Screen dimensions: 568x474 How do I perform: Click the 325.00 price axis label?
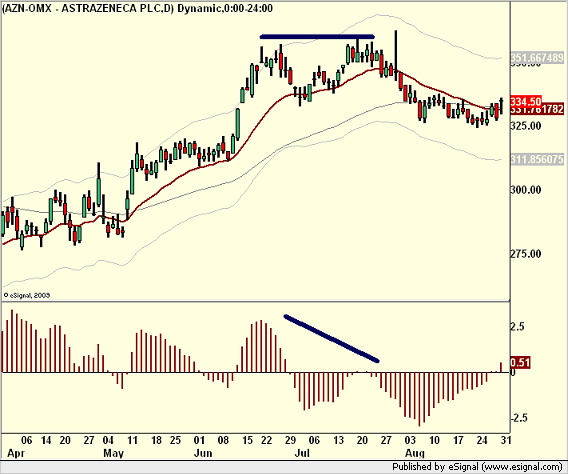(x=526, y=126)
